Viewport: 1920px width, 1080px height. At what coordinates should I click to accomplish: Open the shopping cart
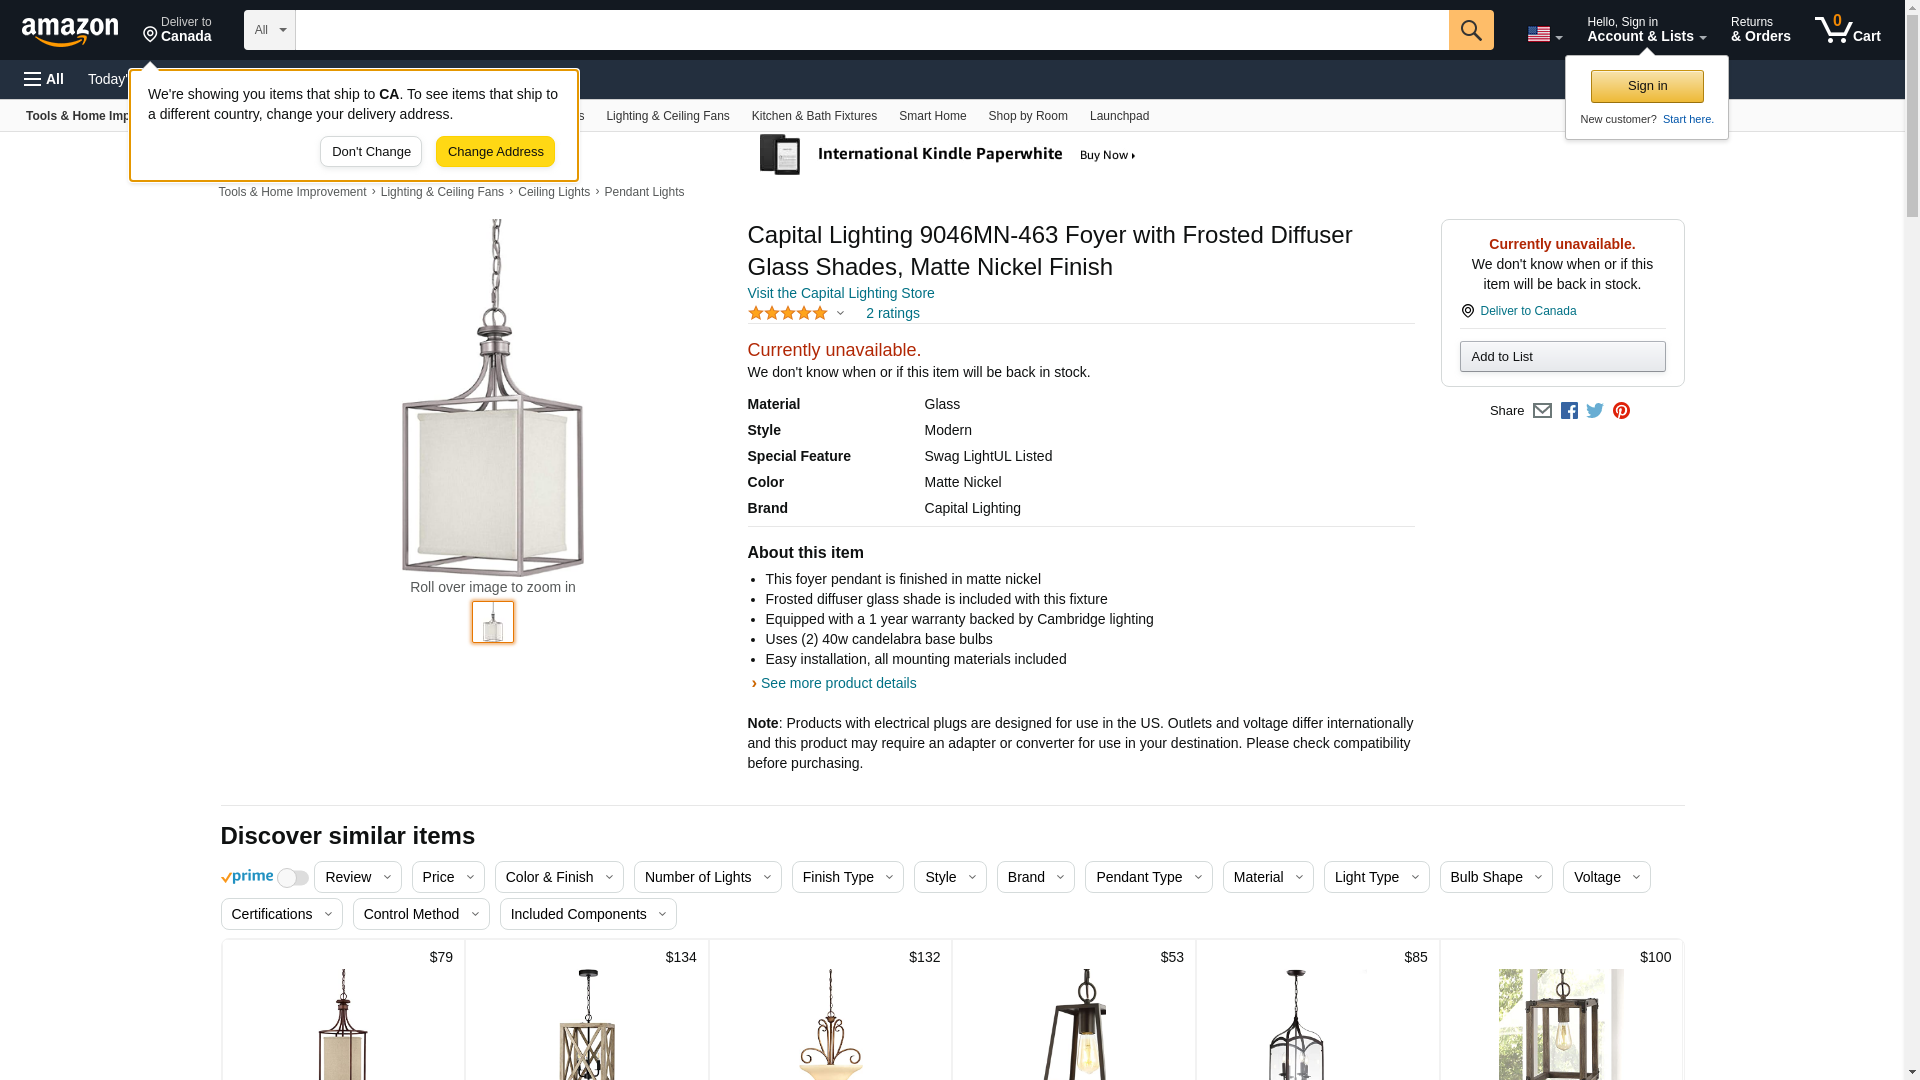click(1847, 30)
